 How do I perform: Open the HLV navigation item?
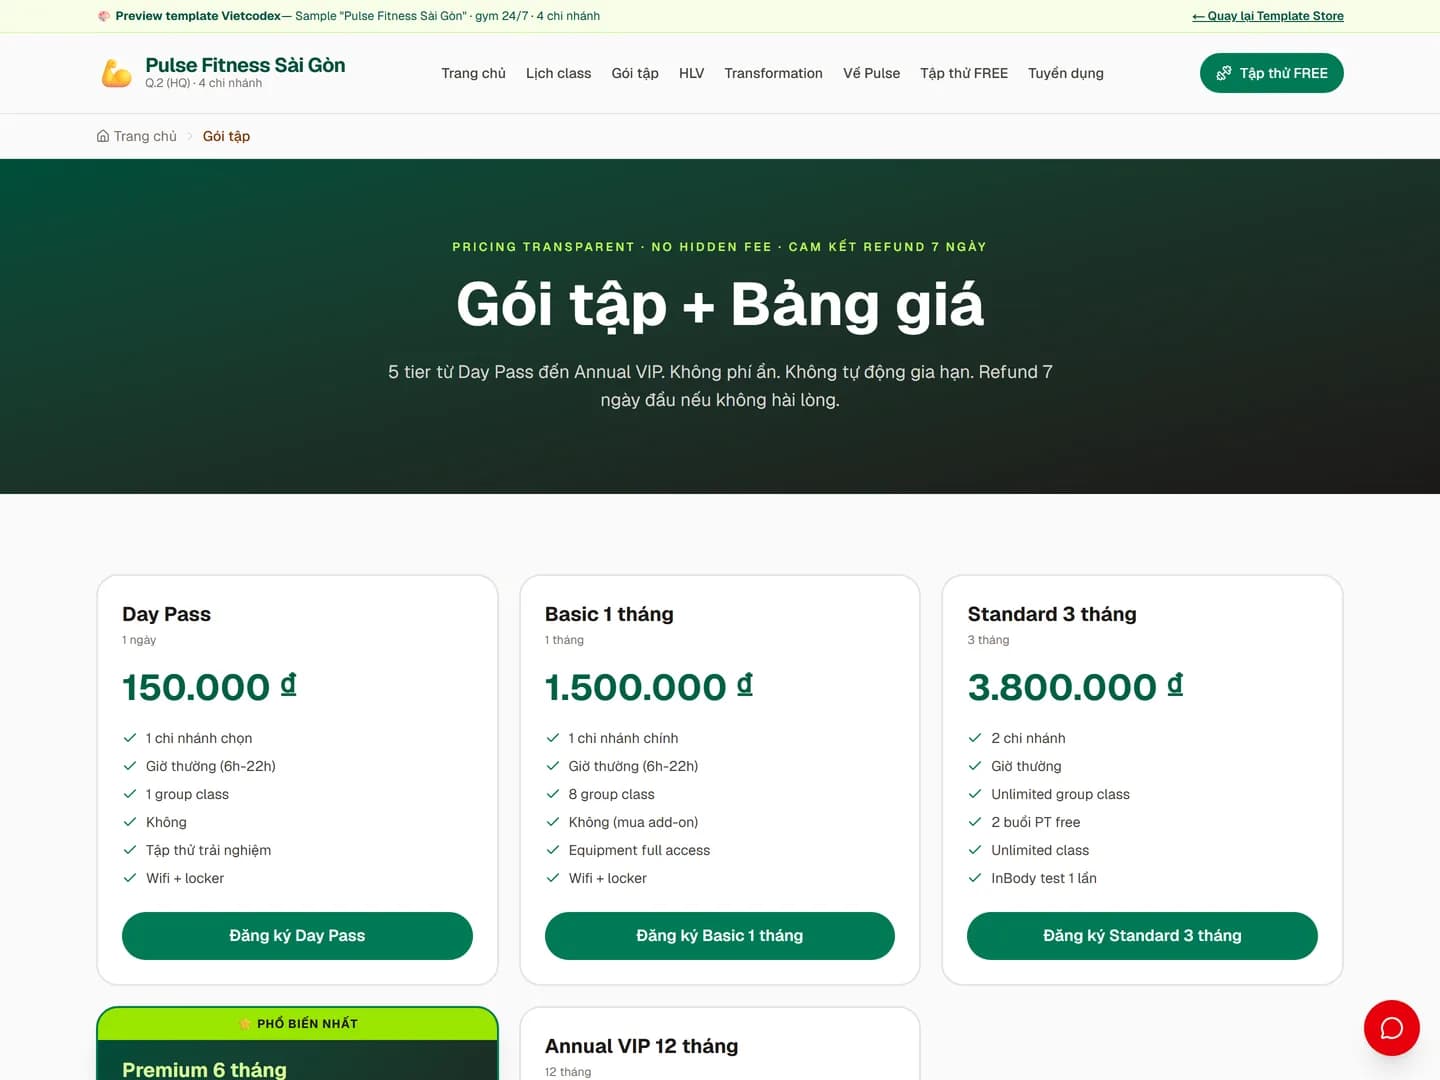(692, 73)
